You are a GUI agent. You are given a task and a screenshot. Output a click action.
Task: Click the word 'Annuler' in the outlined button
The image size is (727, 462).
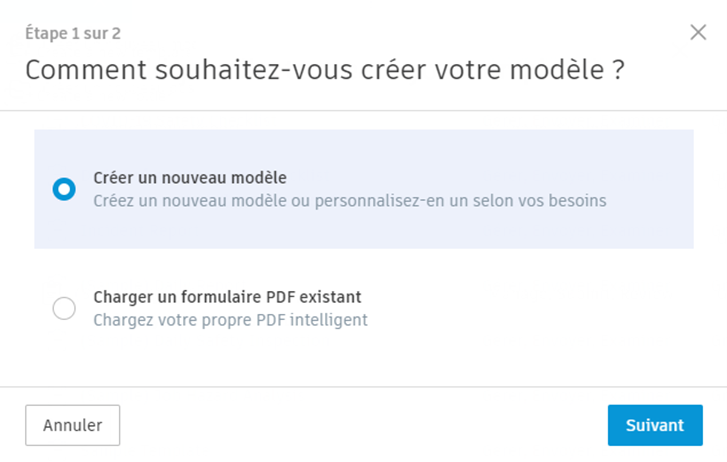click(72, 425)
